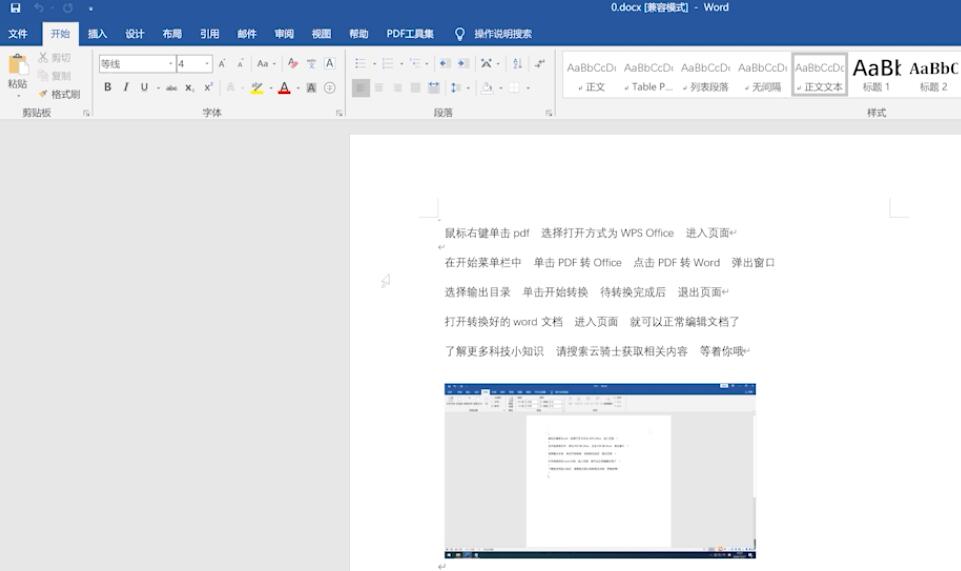This screenshot has height=571, width=961.
Task: Apply yellow text highlight color
Action: click(x=257, y=88)
